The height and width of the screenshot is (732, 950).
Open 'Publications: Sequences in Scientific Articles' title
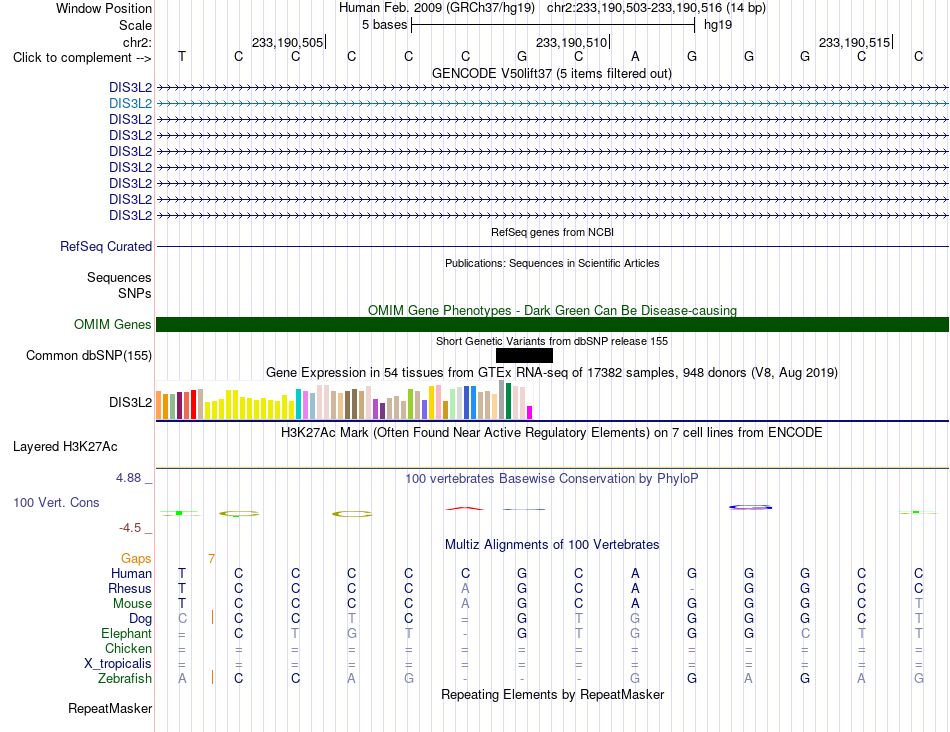coord(552,263)
